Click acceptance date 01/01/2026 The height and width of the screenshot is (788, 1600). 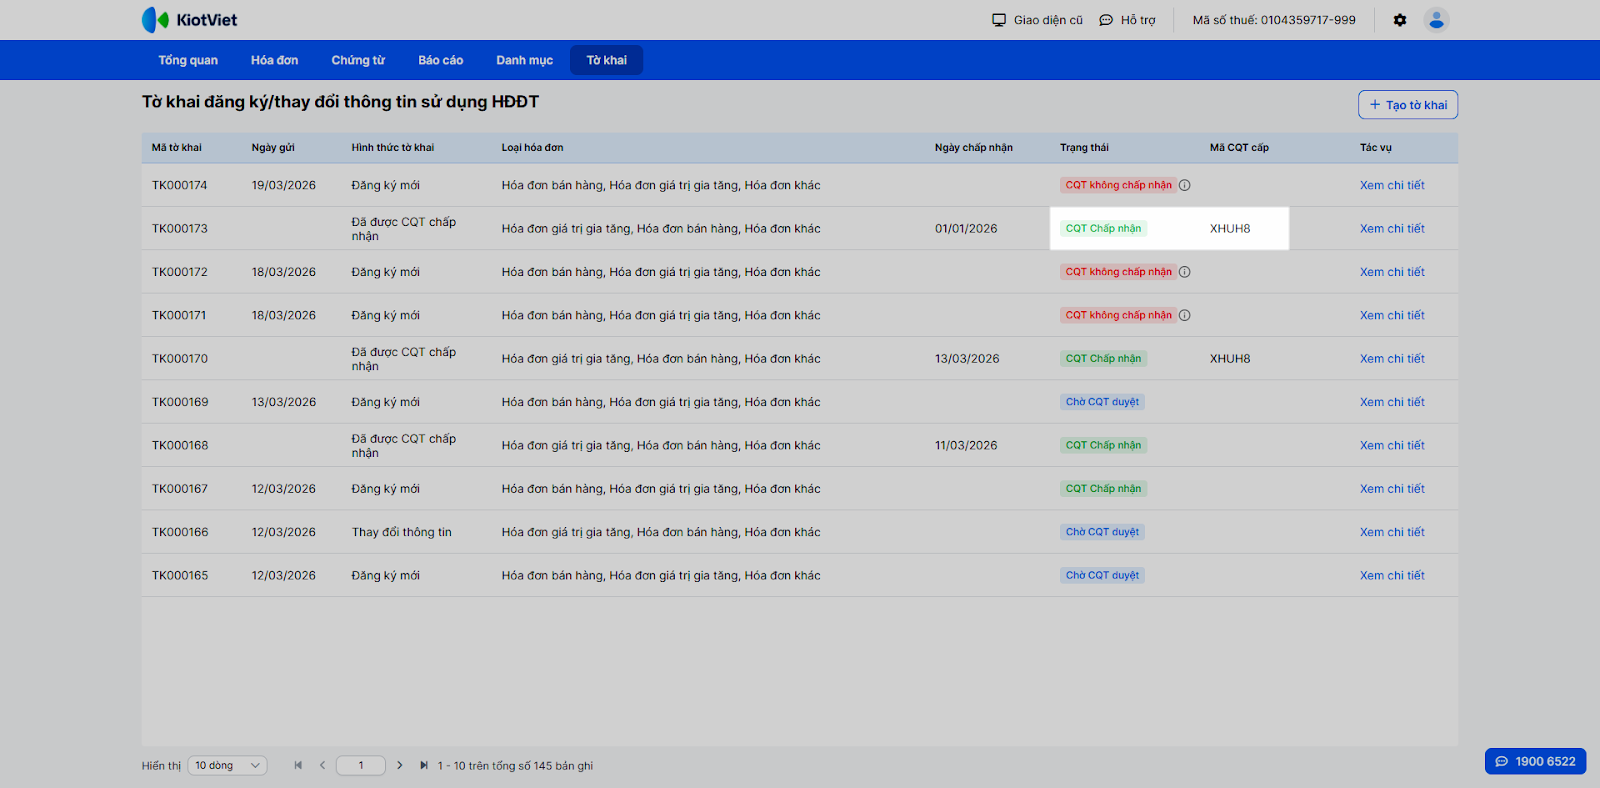coord(966,228)
